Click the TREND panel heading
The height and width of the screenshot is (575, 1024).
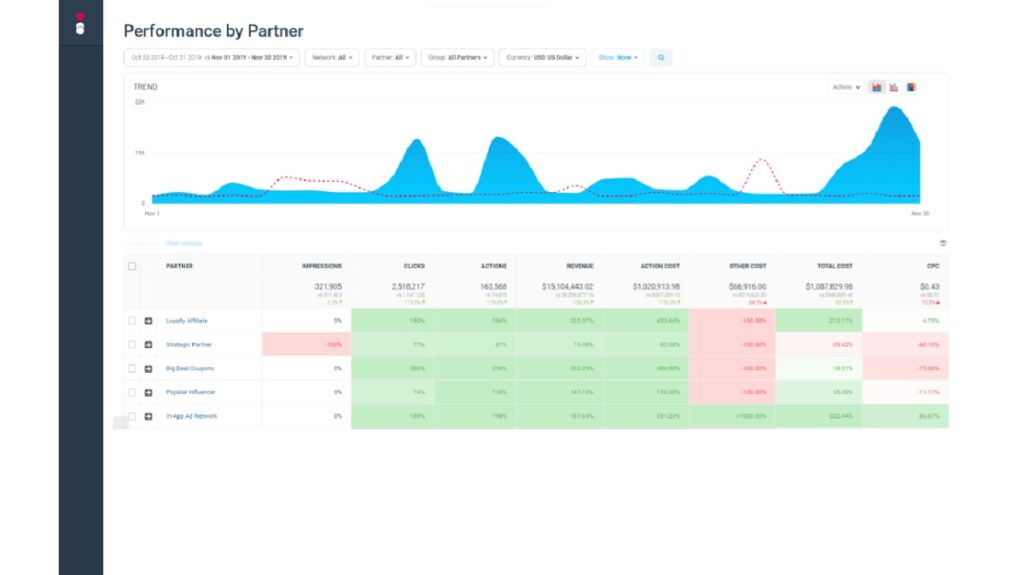[146, 87]
